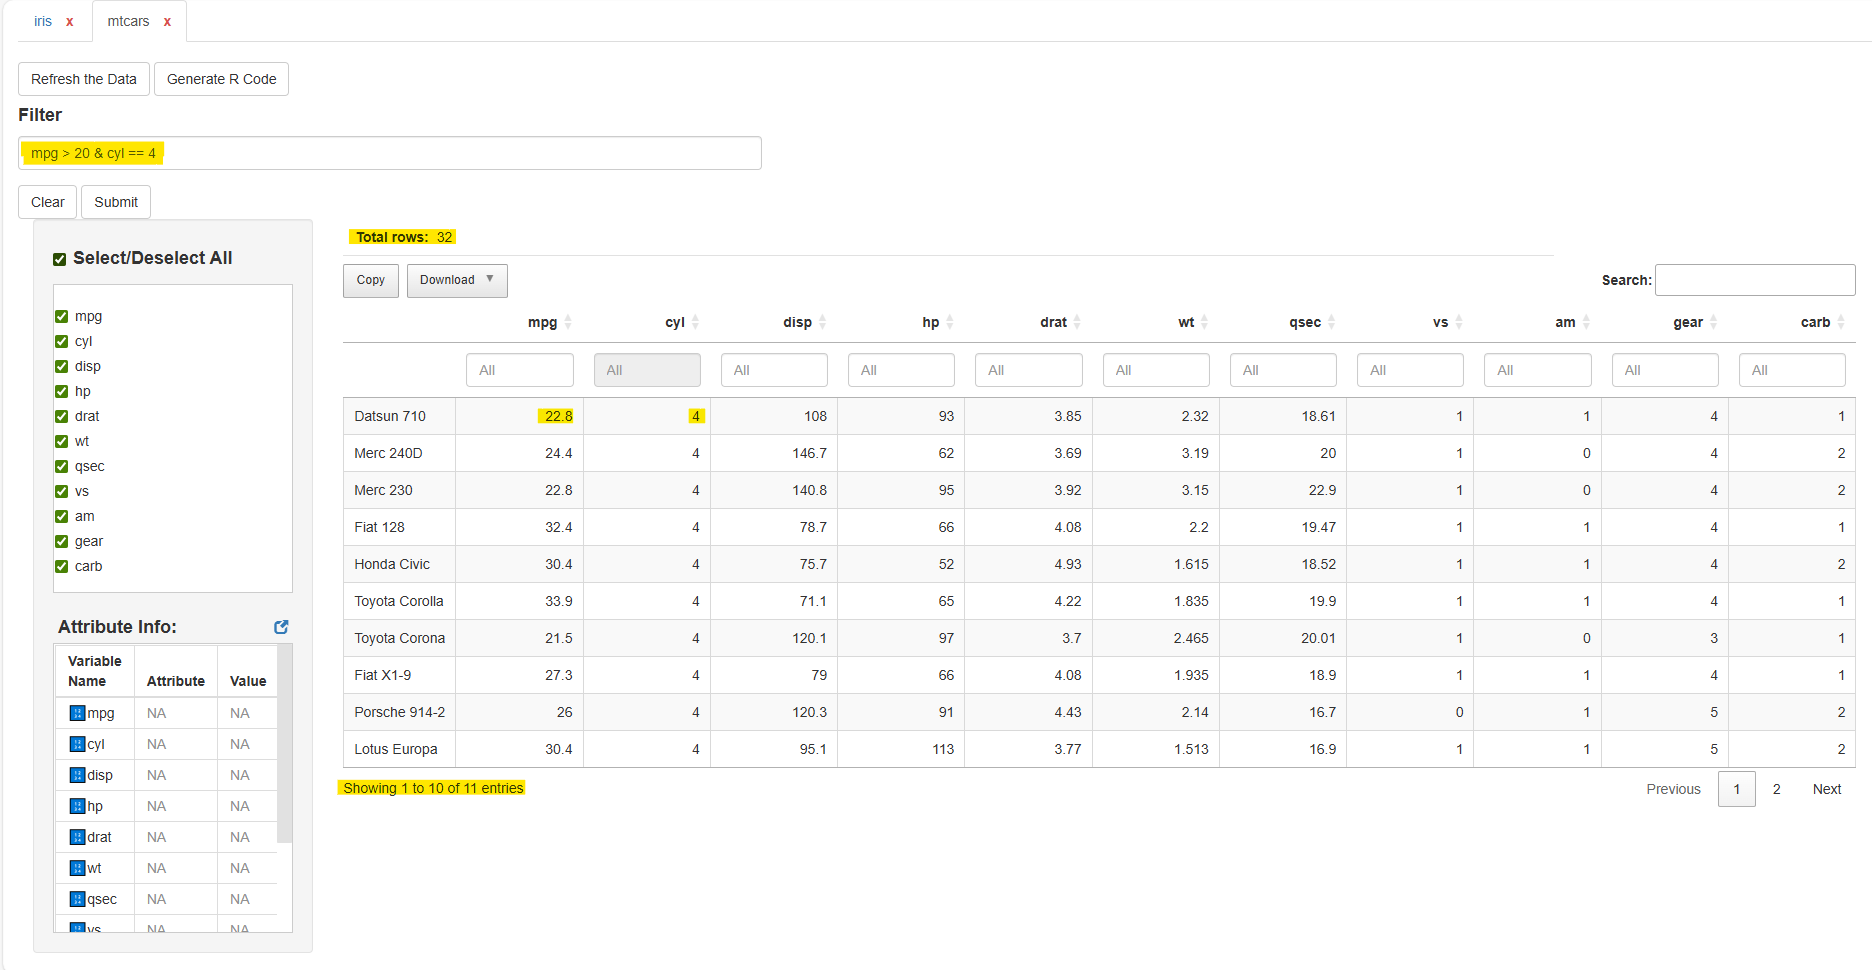This screenshot has height=970, width=1872.
Task: Switch to the iris tab
Action: [x=43, y=22]
